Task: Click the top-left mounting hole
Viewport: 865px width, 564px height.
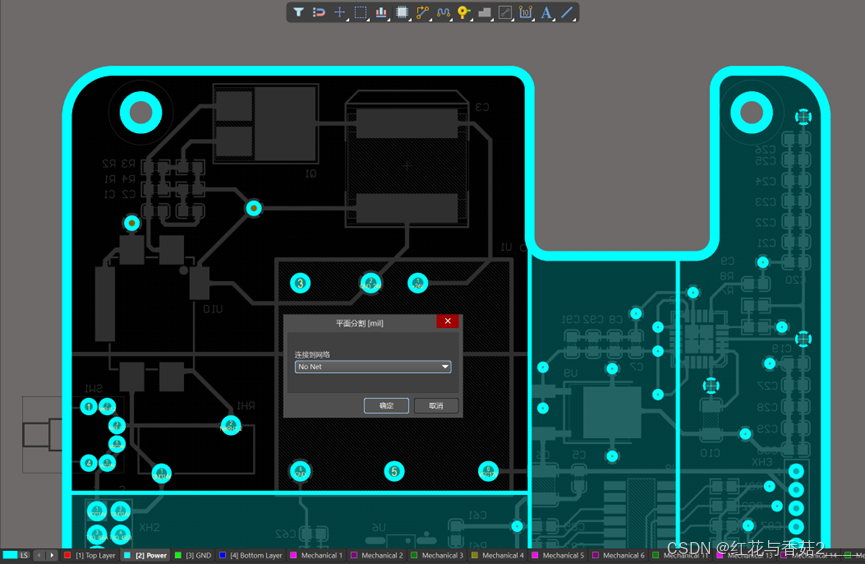Action: click(x=141, y=113)
